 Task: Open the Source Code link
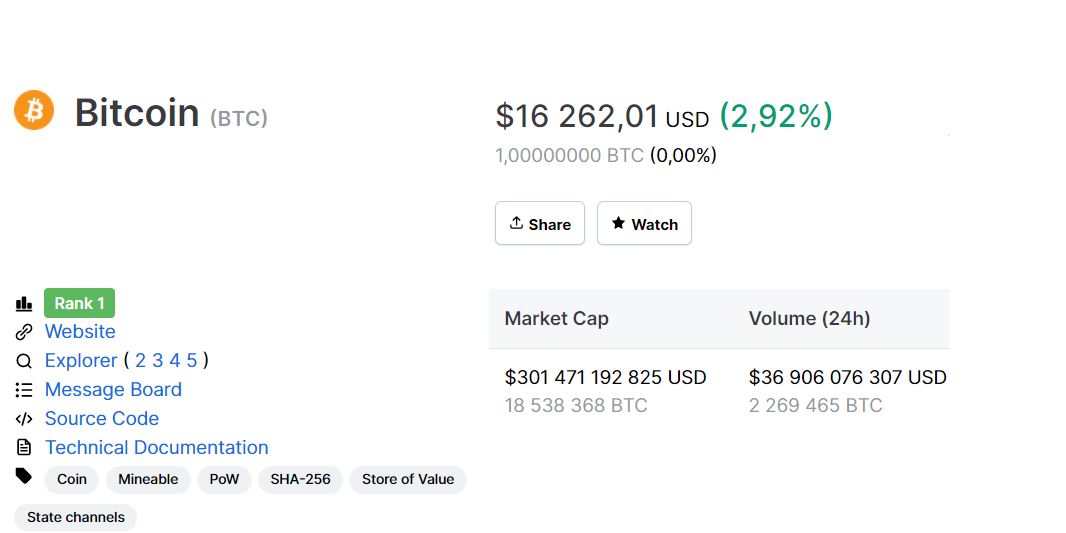102,419
